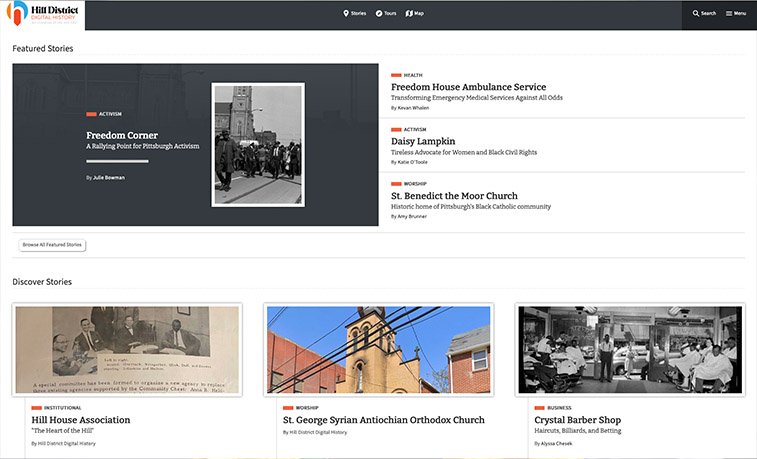Click subtitle A Rallying Point for Pittsburgh Activism
Image resolution: width=757 pixels, height=459 pixels.
click(143, 146)
